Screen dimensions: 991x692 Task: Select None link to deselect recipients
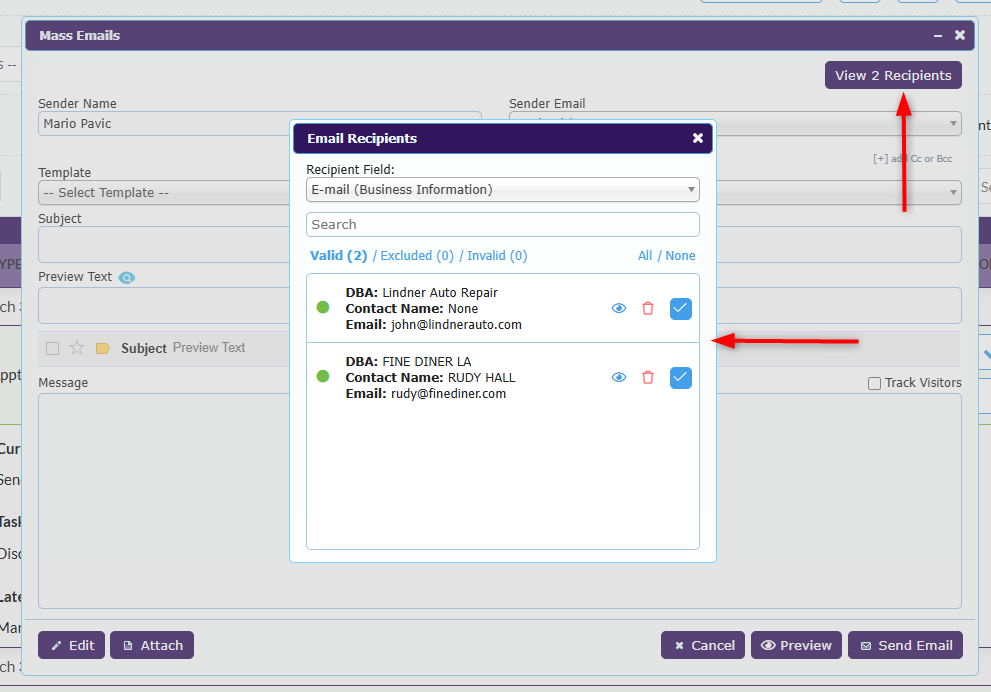[680, 256]
